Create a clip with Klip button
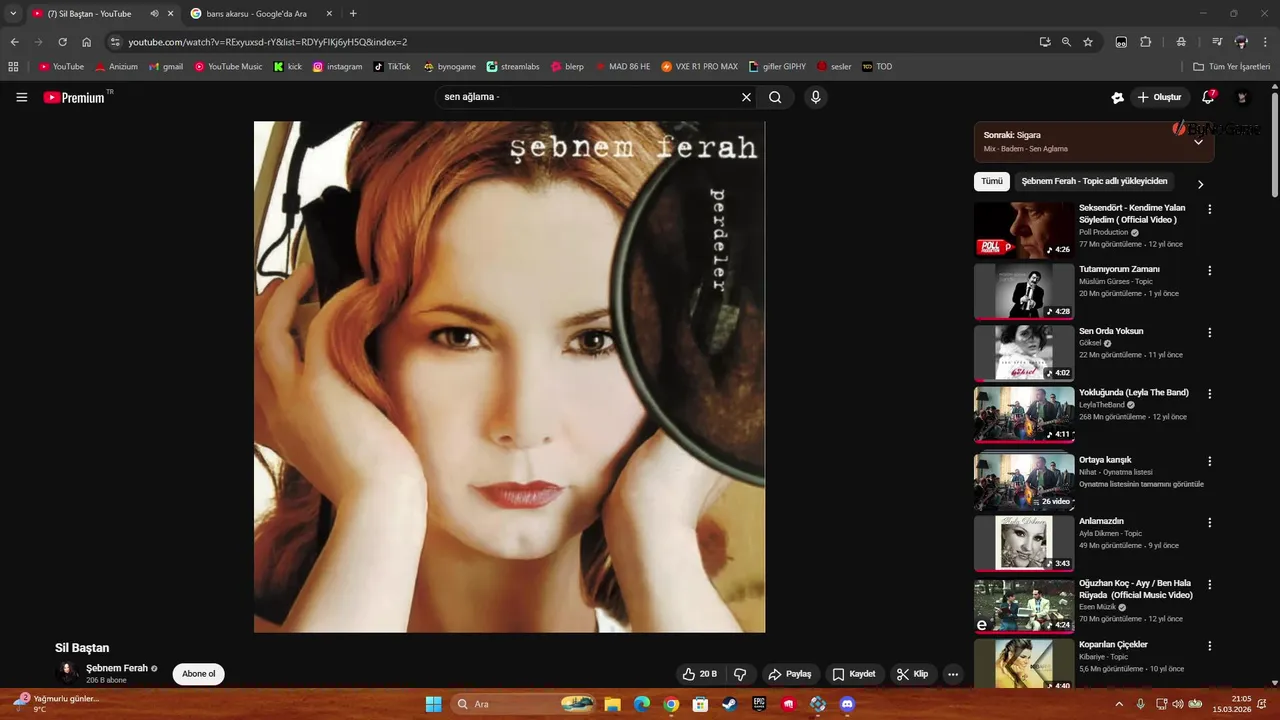The height and width of the screenshot is (720, 1280). point(912,674)
